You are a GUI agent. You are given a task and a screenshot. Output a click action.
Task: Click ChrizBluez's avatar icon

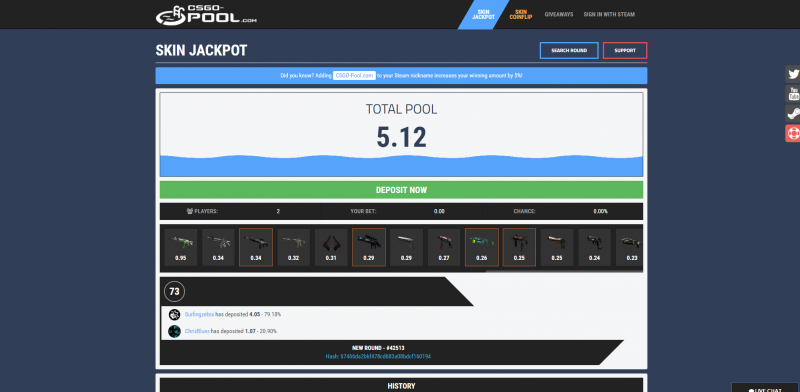[174, 331]
